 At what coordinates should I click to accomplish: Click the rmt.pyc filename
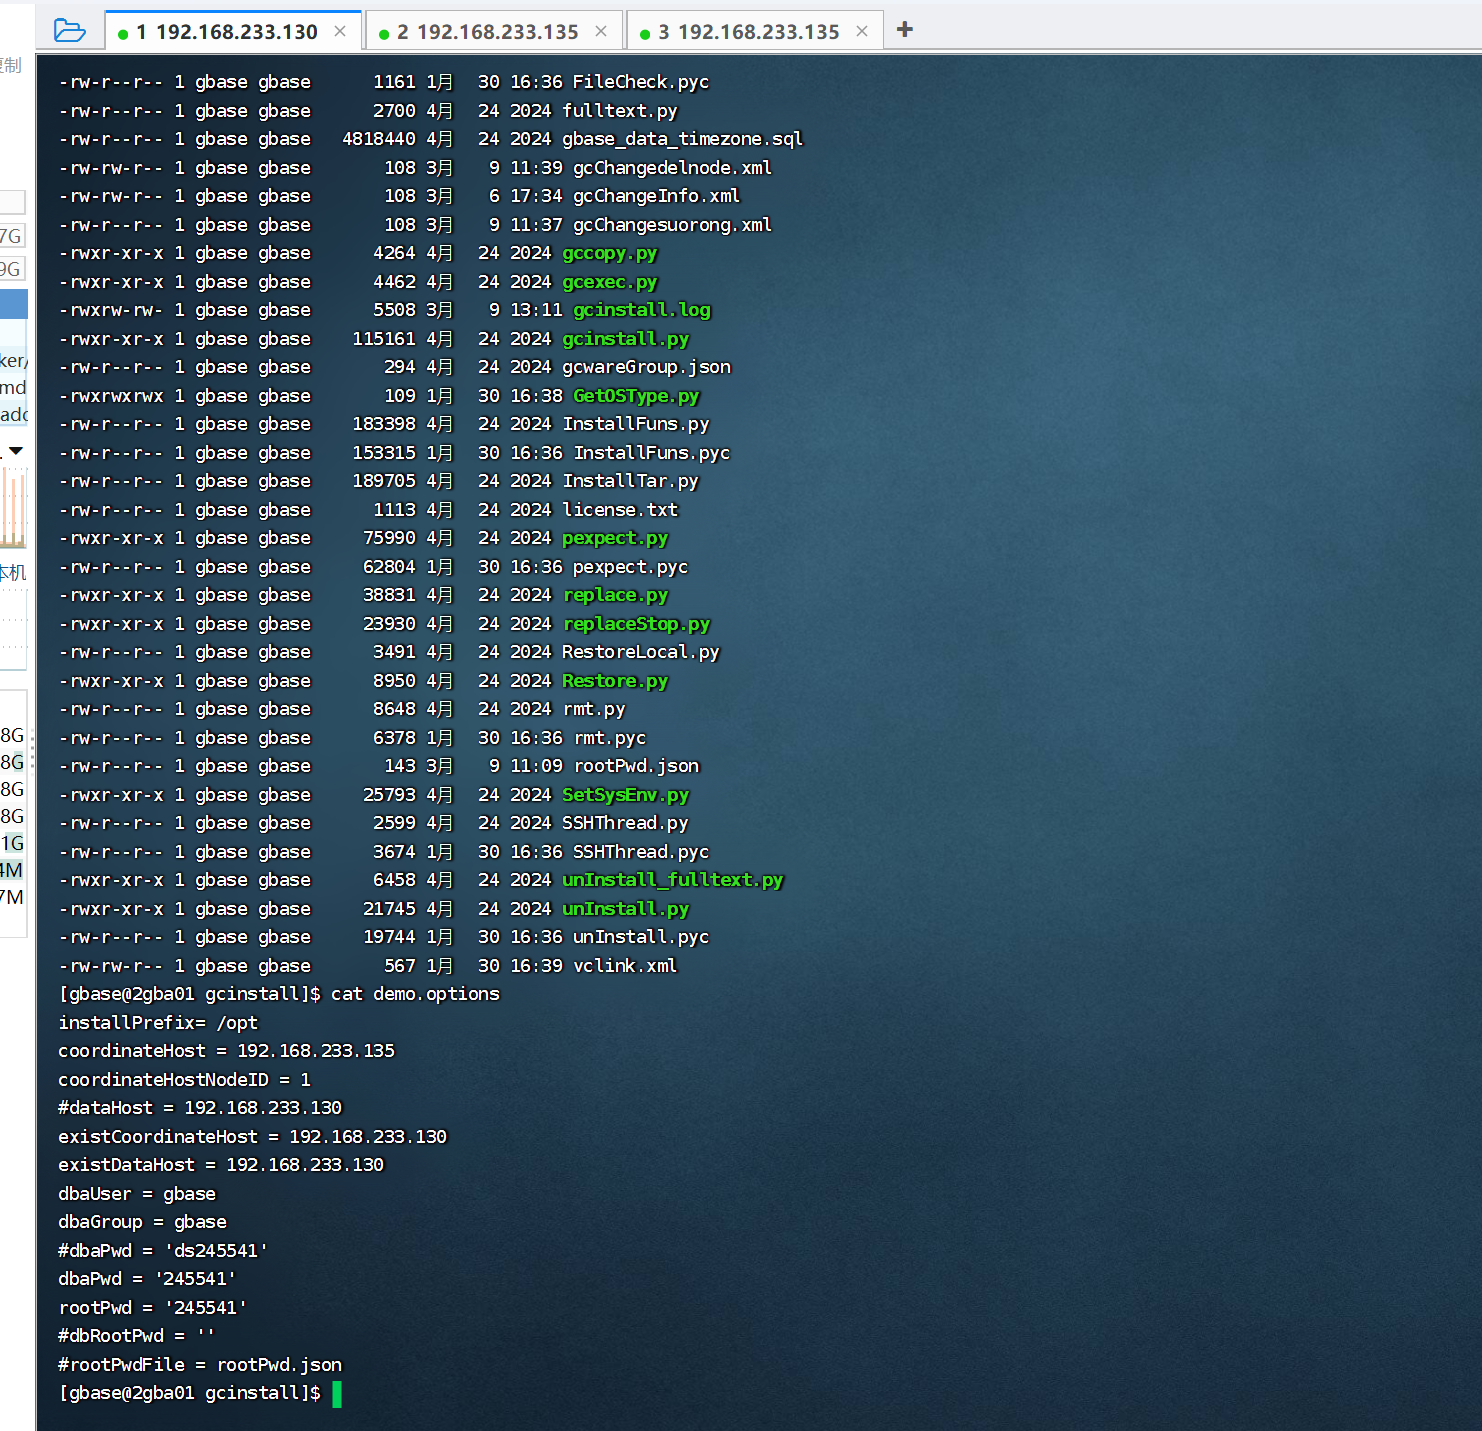(609, 738)
